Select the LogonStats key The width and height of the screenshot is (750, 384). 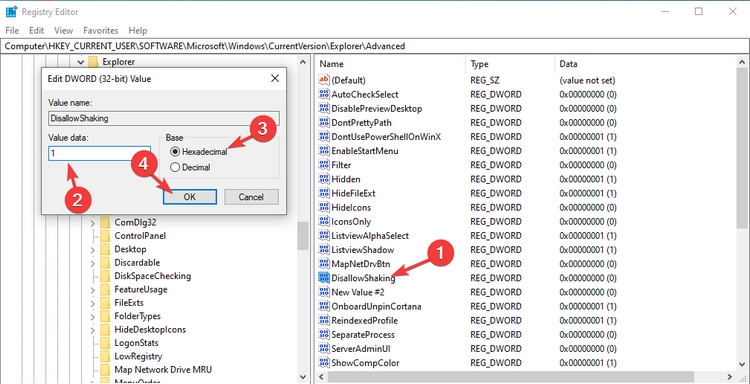(136, 343)
